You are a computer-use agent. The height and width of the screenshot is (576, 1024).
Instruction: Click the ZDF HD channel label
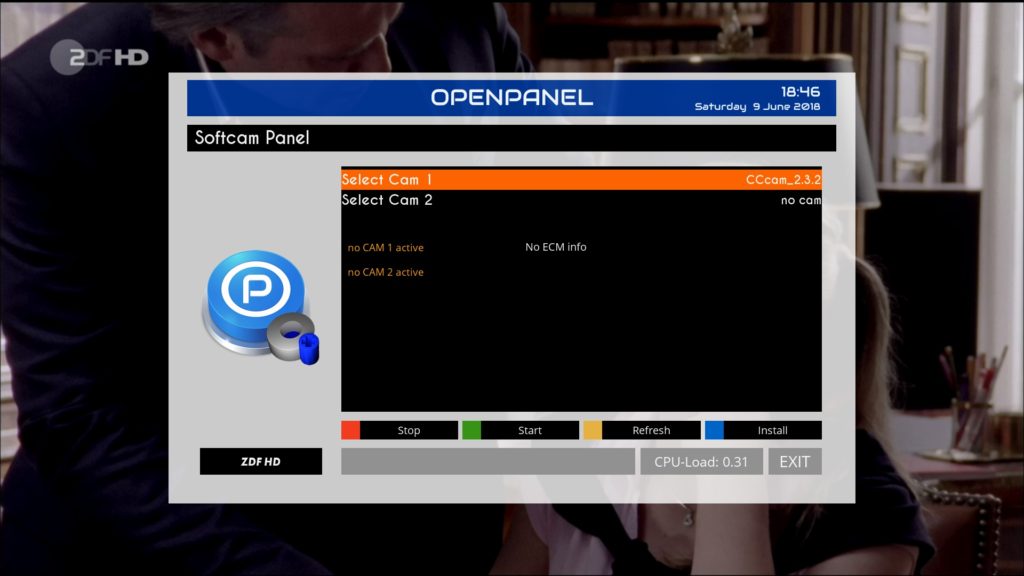coord(261,462)
